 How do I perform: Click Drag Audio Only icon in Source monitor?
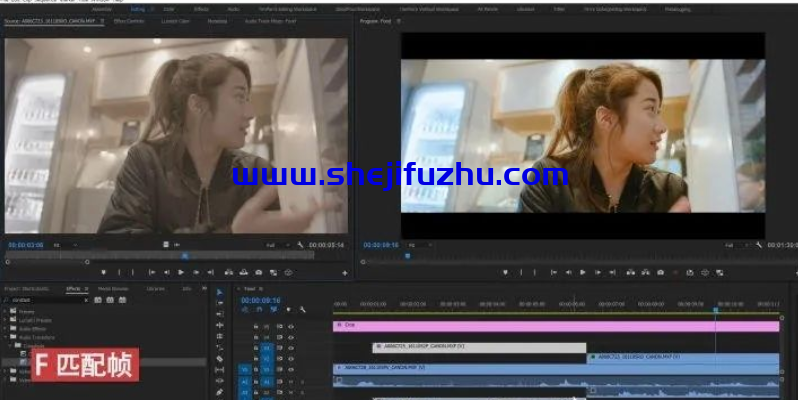click(177, 245)
